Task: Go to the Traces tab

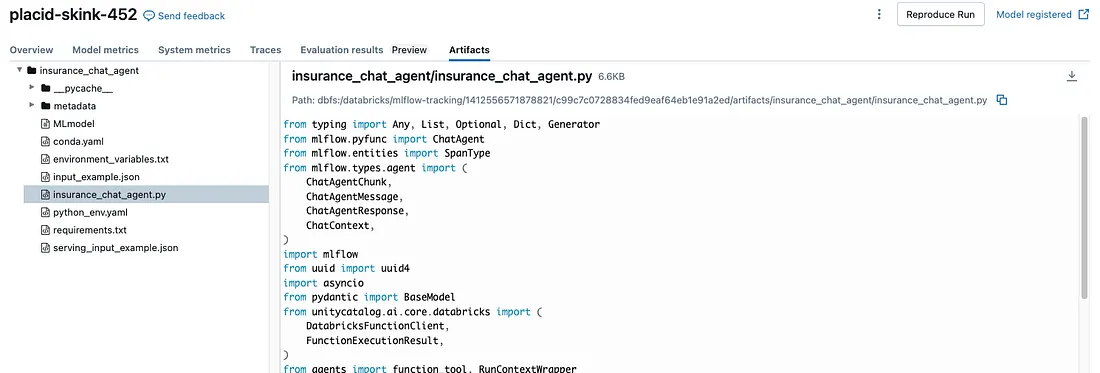Action: [265, 50]
